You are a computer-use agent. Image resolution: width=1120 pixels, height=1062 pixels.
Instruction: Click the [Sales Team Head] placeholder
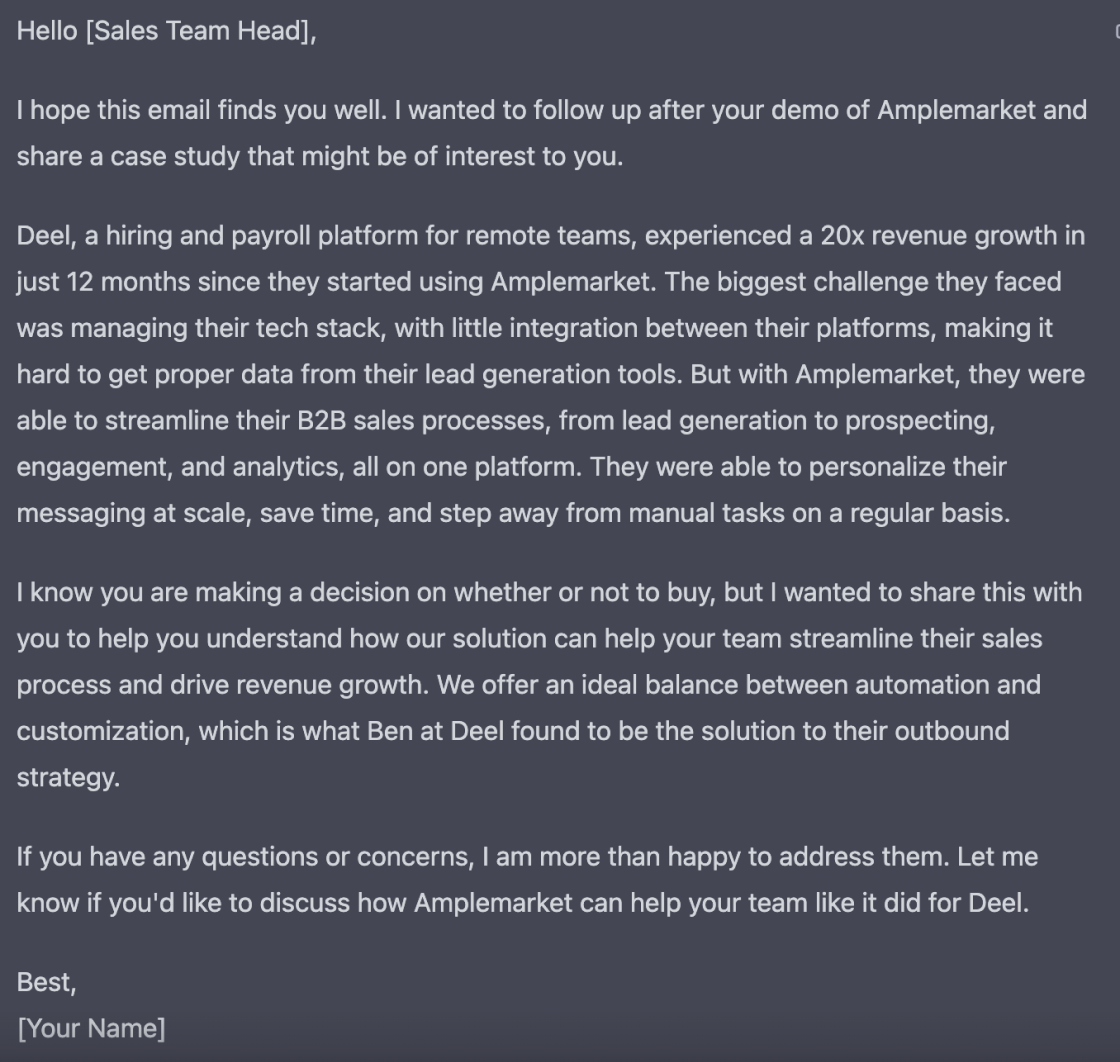coord(198,31)
